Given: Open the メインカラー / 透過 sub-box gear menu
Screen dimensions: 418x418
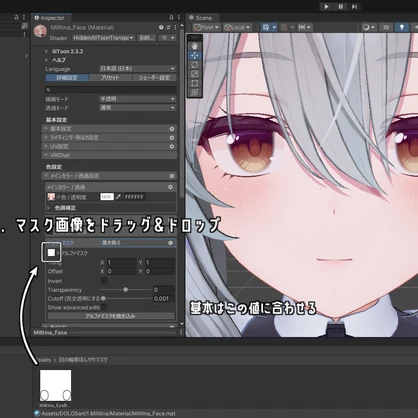Looking at the screenshot, I should click(170, 187).
